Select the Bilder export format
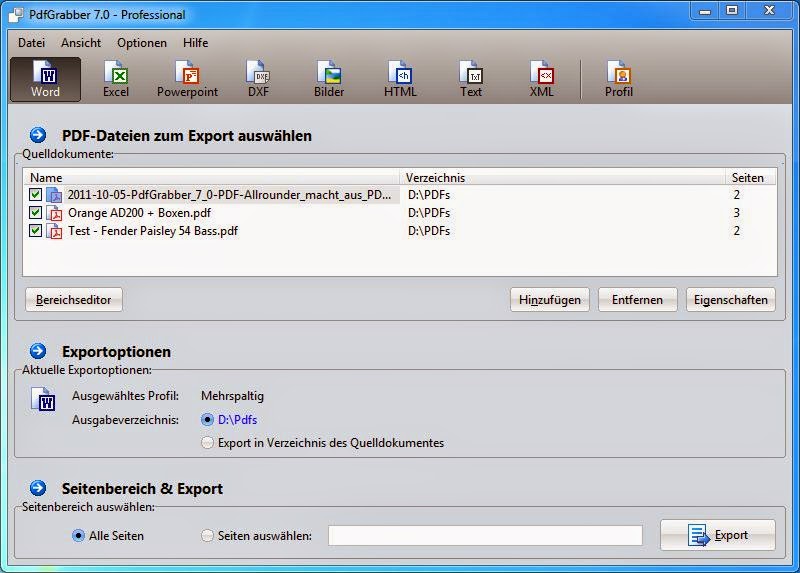Viewport: 800px width, 573px height. [x=329, y=79]
